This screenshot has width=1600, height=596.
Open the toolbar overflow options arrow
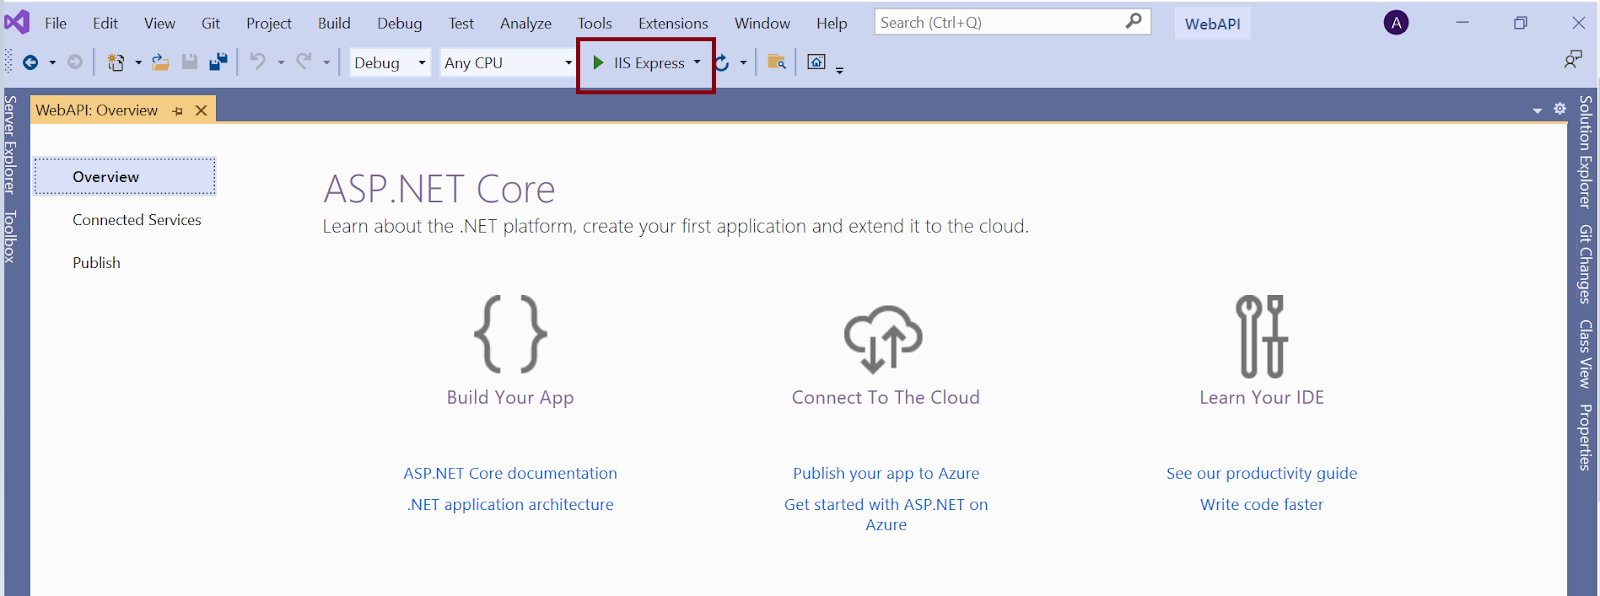(840, 70)
